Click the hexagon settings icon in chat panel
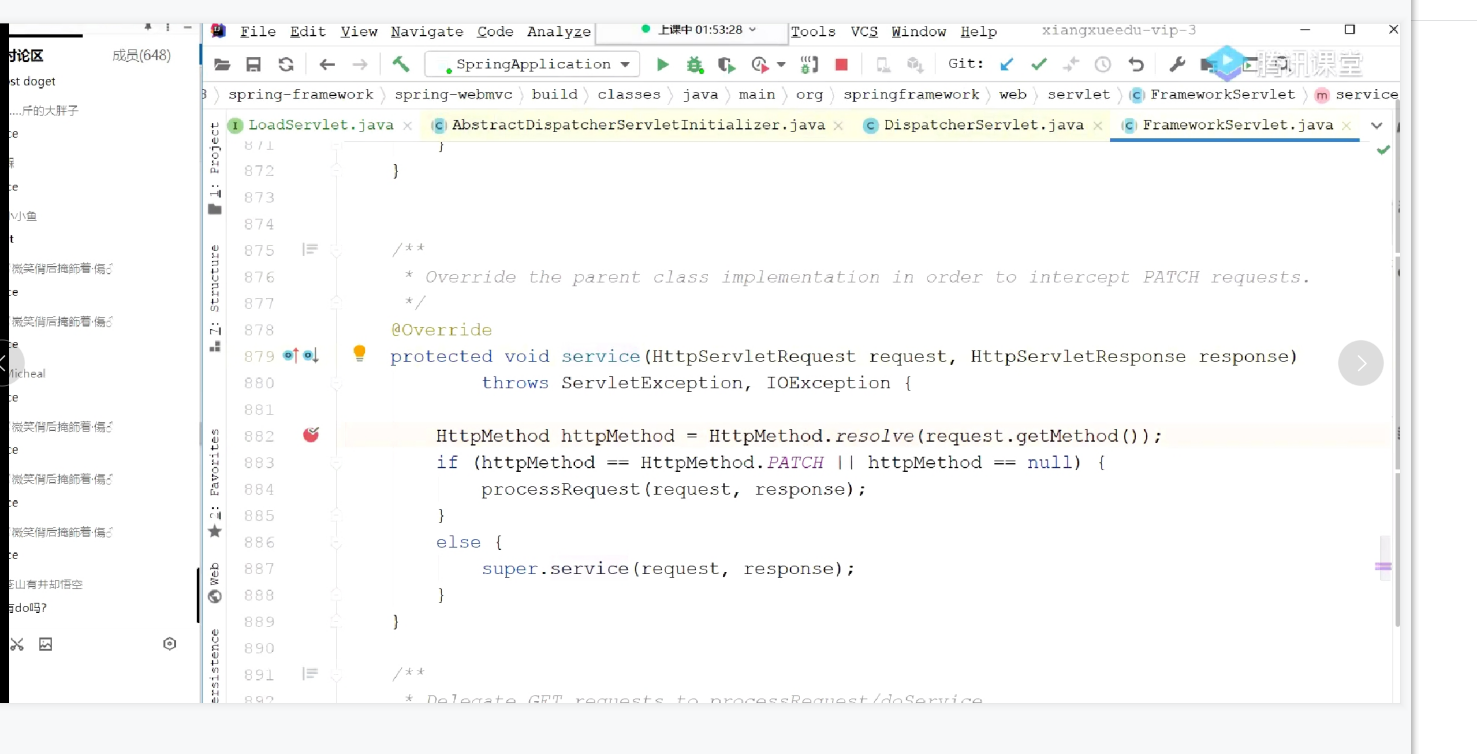Screen dimensions: 1477x754 (x=170, y=644)
